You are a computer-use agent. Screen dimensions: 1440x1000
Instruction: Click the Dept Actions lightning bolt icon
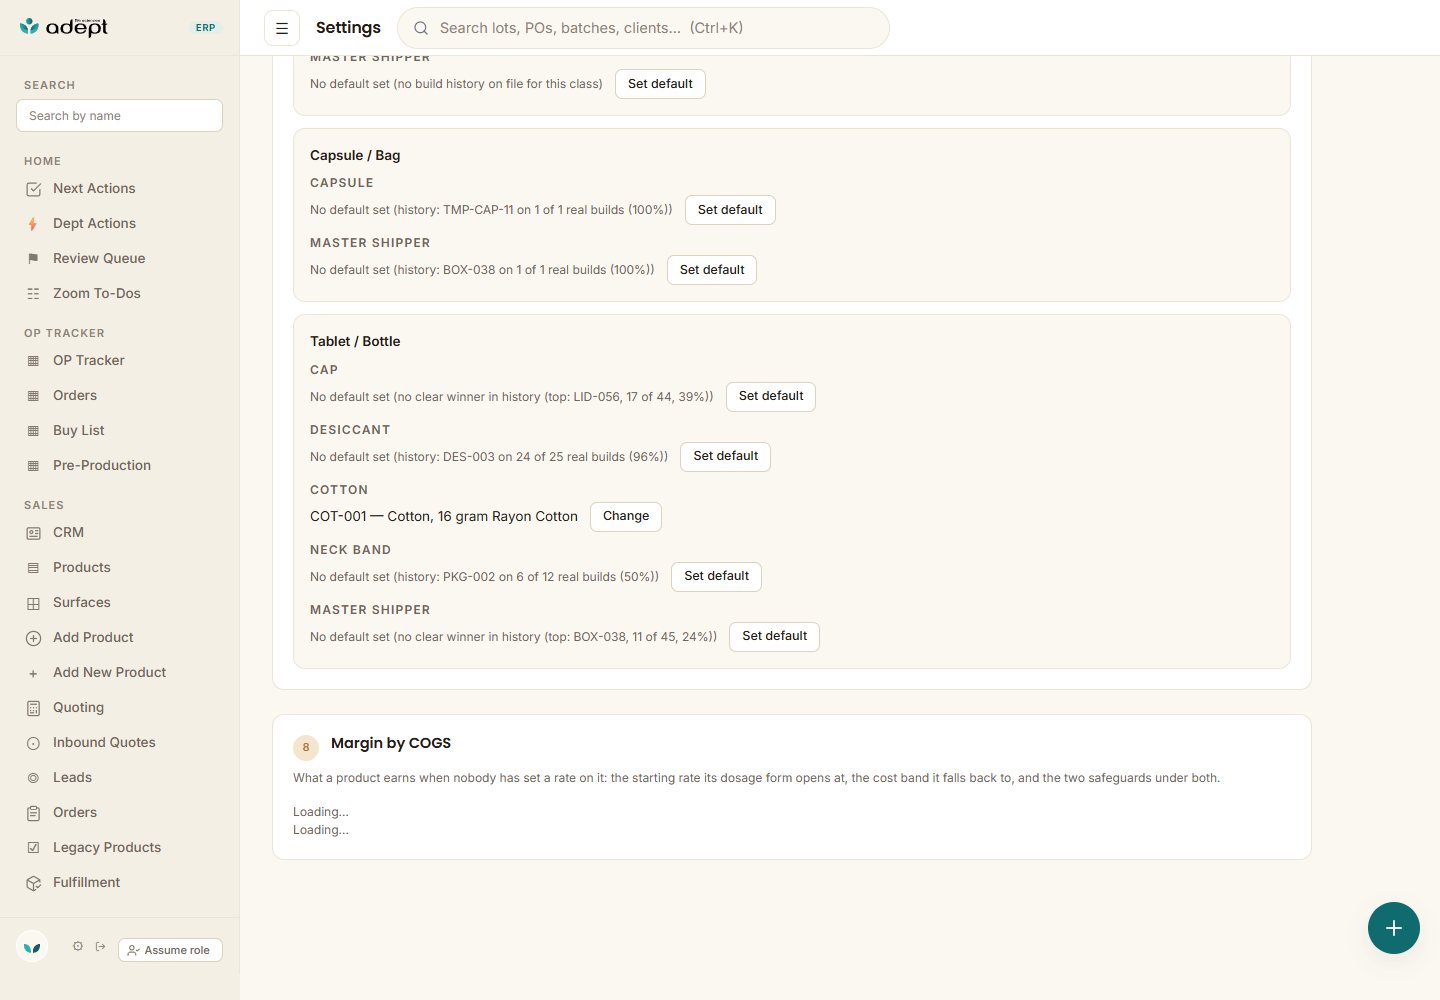pyautogui.click(x=33, y=224)
